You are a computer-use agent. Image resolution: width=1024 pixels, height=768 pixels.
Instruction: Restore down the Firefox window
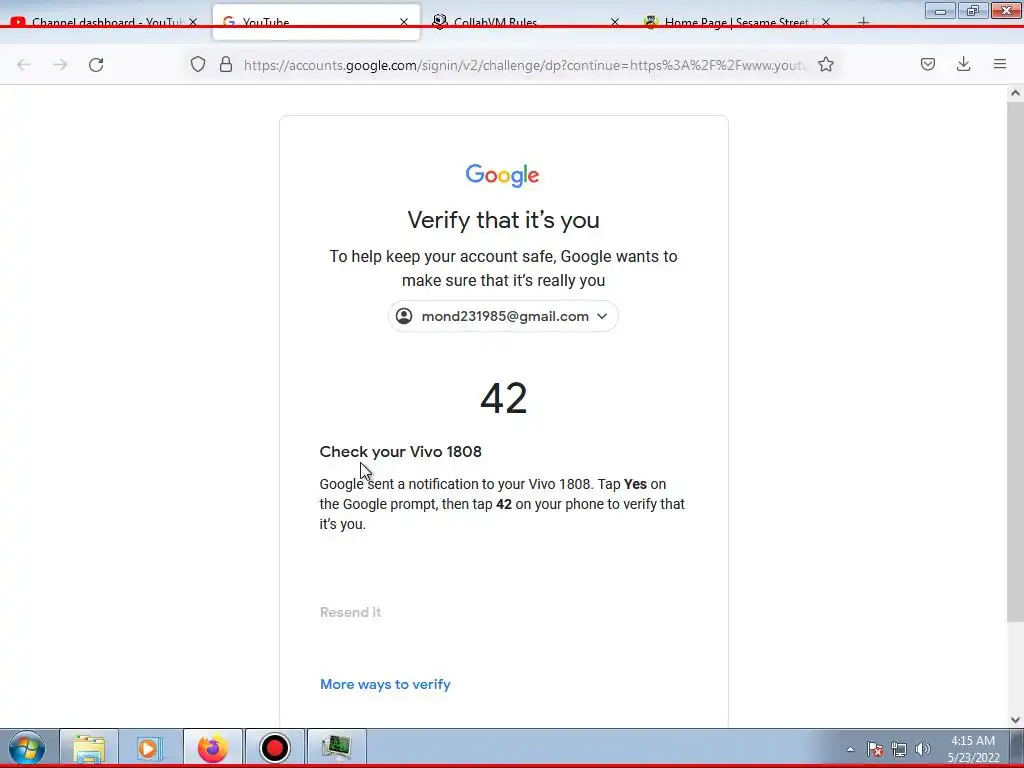[973, 11]
